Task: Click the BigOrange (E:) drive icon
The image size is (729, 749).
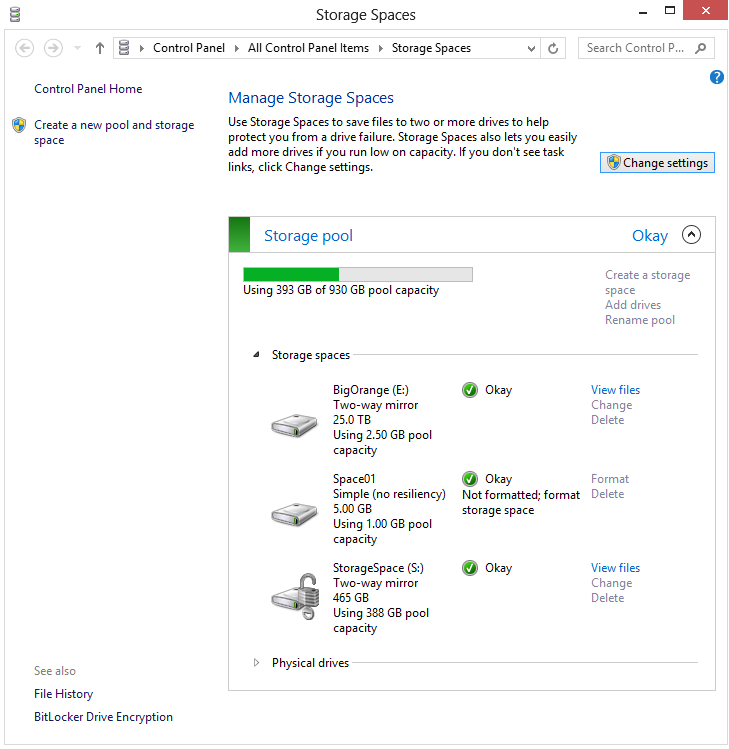Action: click(294, 425)
